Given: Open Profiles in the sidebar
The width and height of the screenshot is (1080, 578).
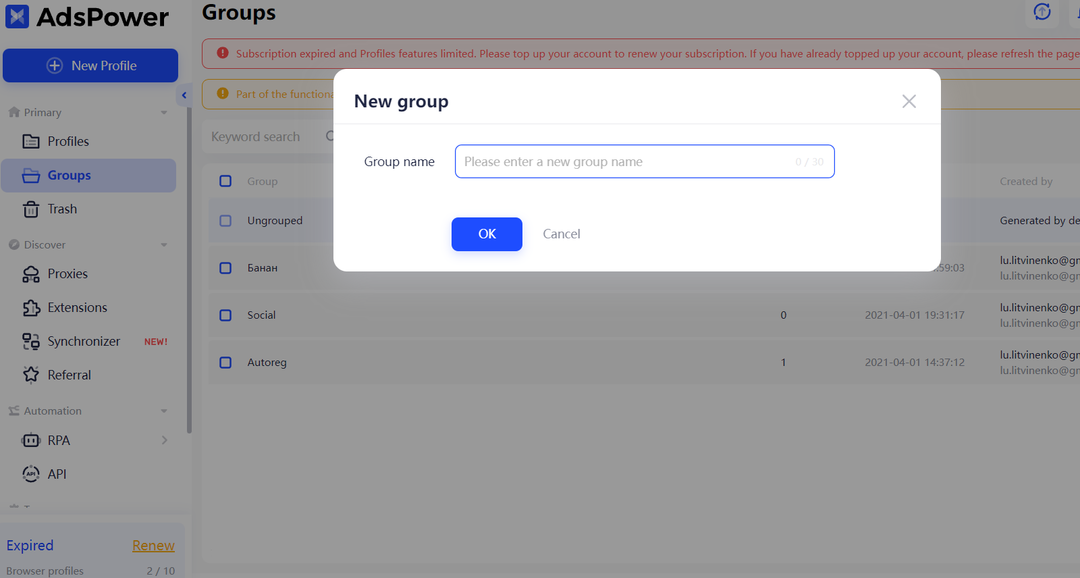Looking at the screenshot, I should (88, 141).
